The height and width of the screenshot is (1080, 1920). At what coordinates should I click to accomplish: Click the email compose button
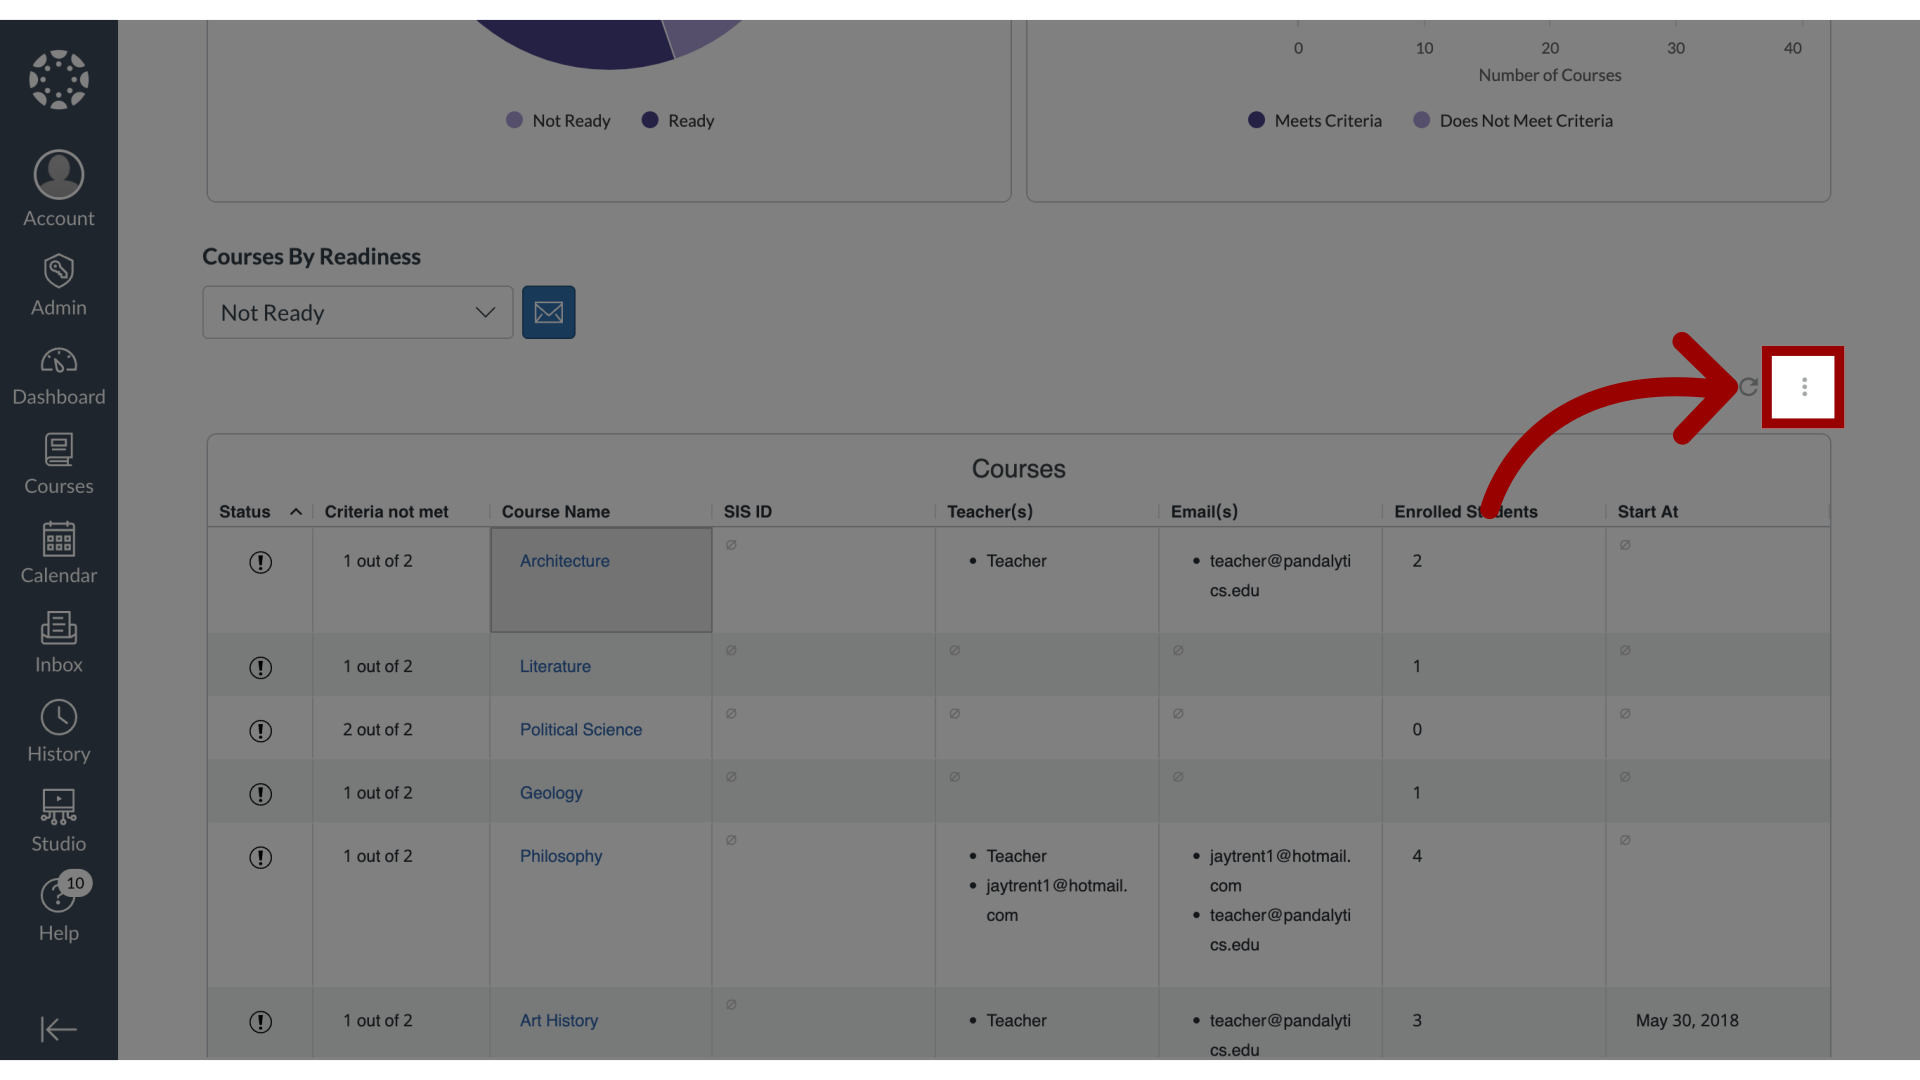click(x=549, y=311)
